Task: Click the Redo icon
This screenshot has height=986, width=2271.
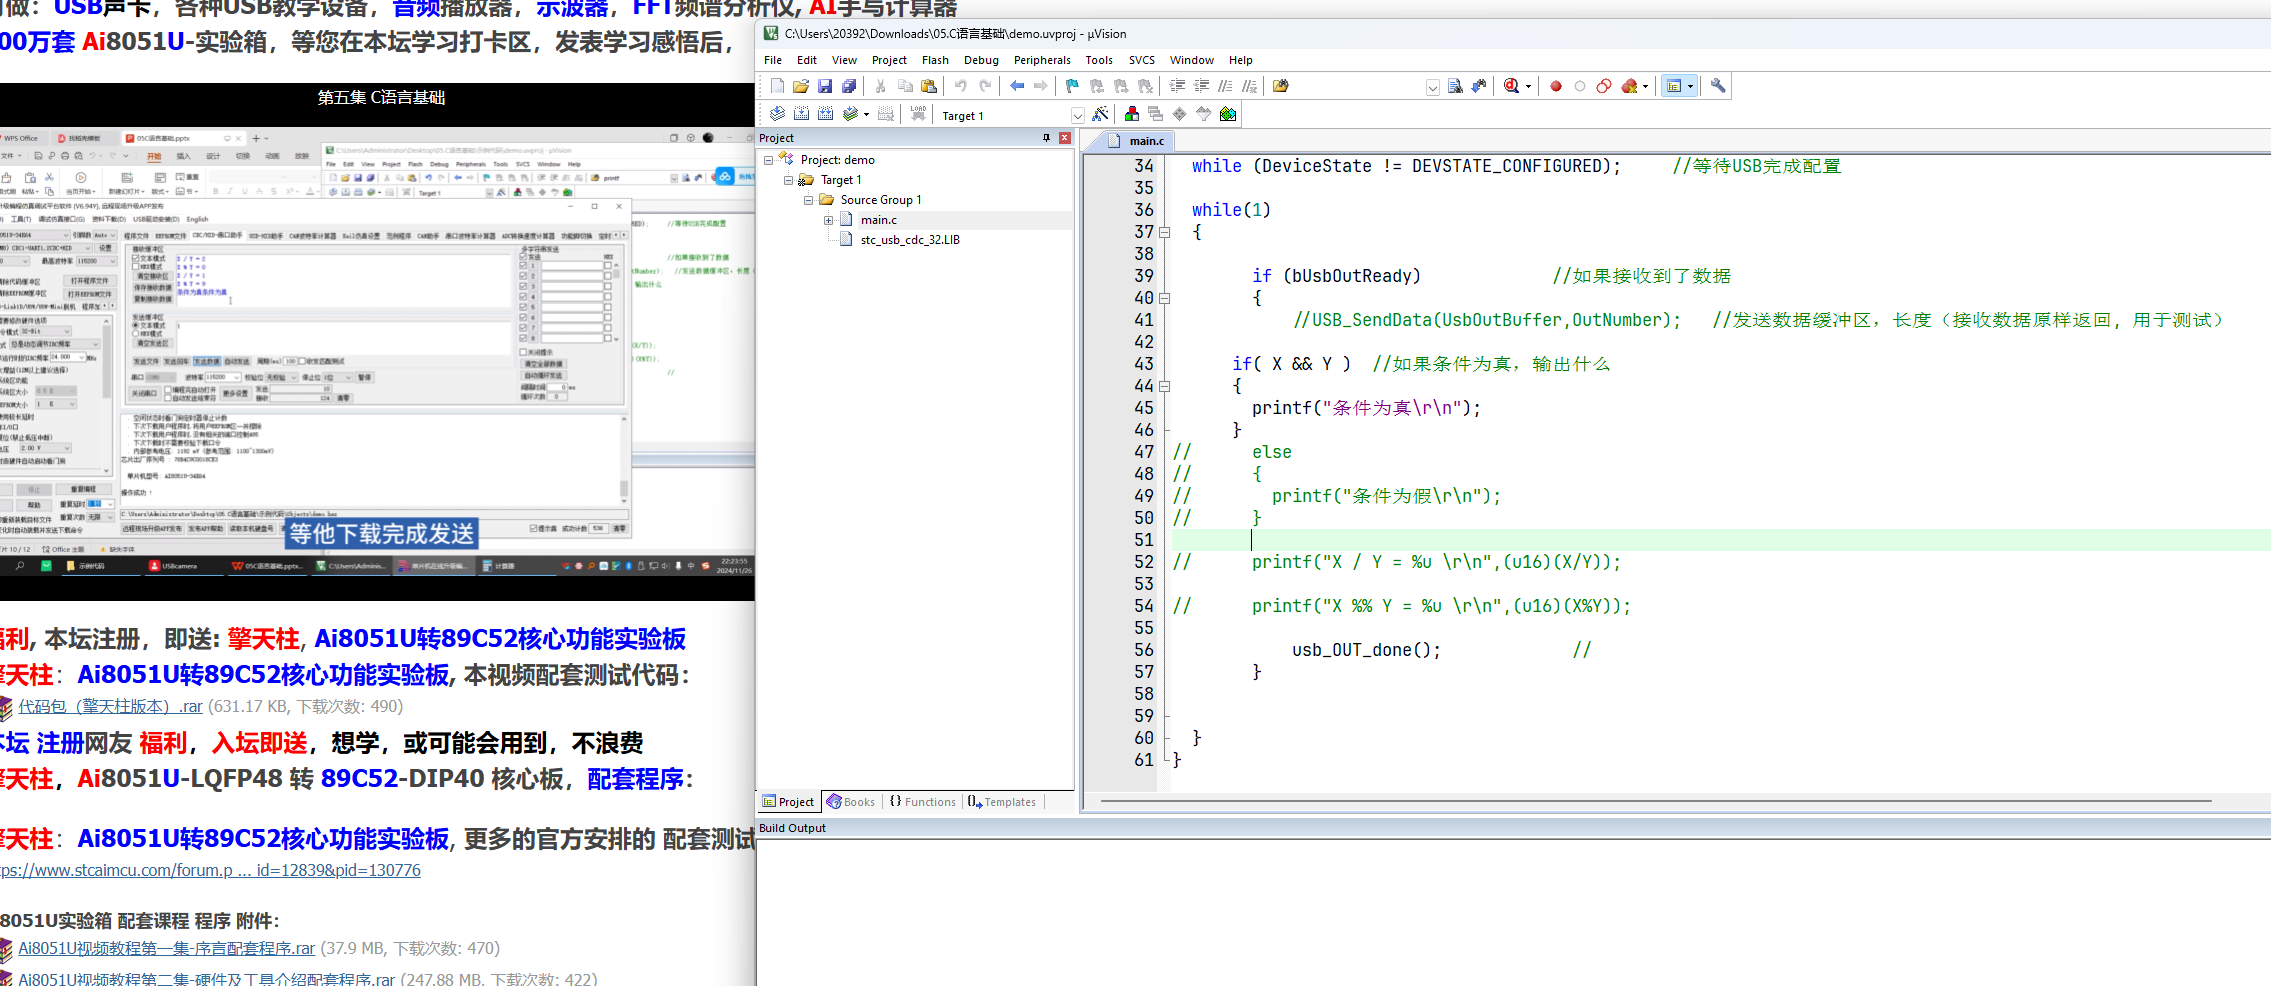Action: [x=985, y=86]
